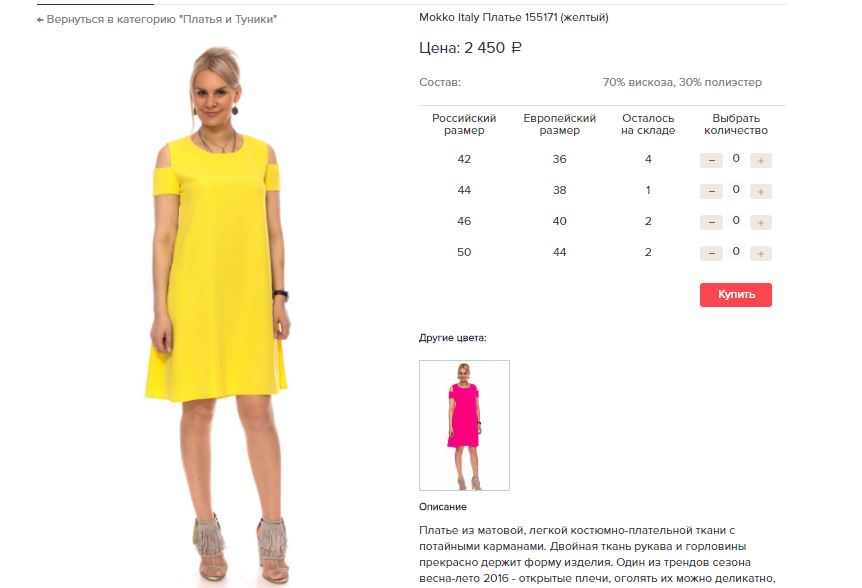Viewport: 862px width, 588px height.
Task: Click the red Купить button
Action: pos(736,295)
